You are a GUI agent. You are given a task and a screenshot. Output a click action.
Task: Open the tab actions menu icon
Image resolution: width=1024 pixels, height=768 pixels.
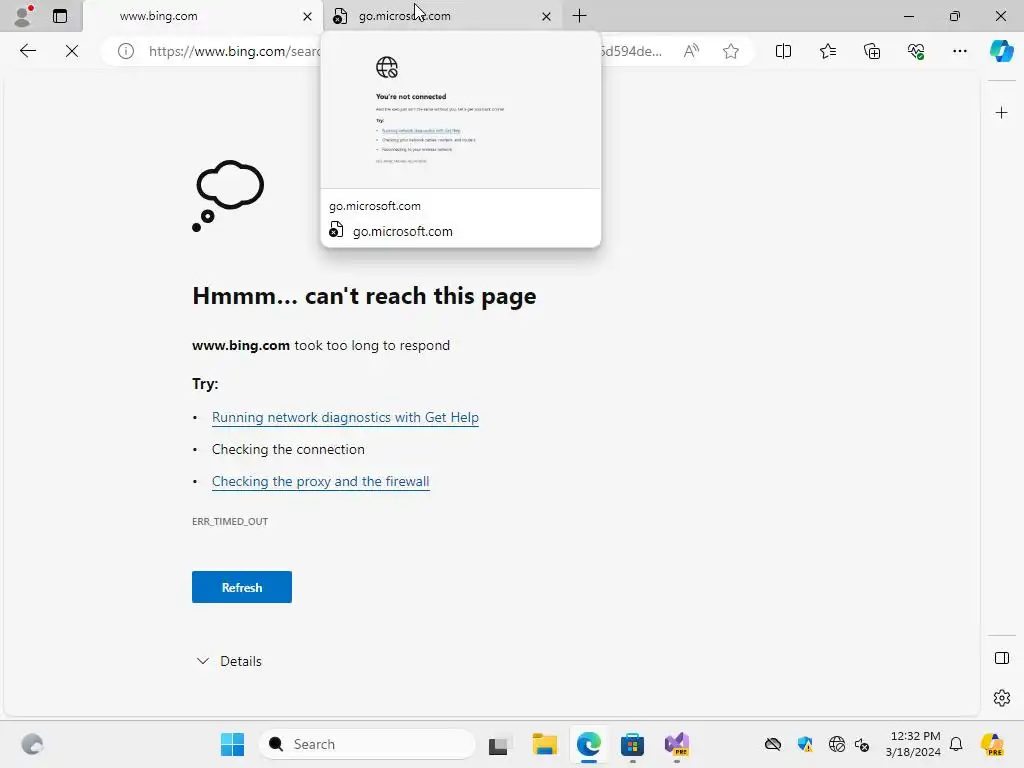click(x=60, y=16)
